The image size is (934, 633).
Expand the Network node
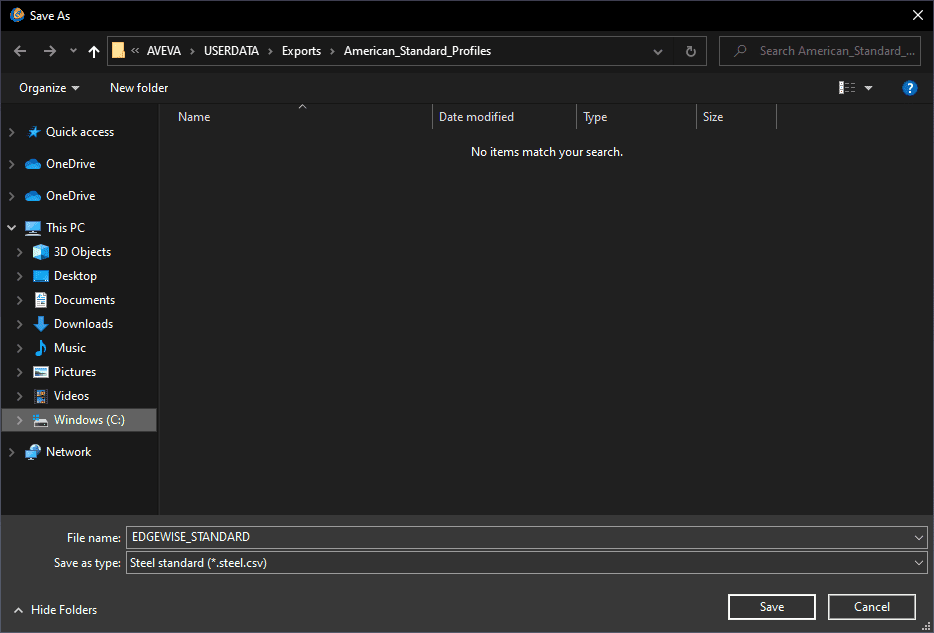(11, 453)
